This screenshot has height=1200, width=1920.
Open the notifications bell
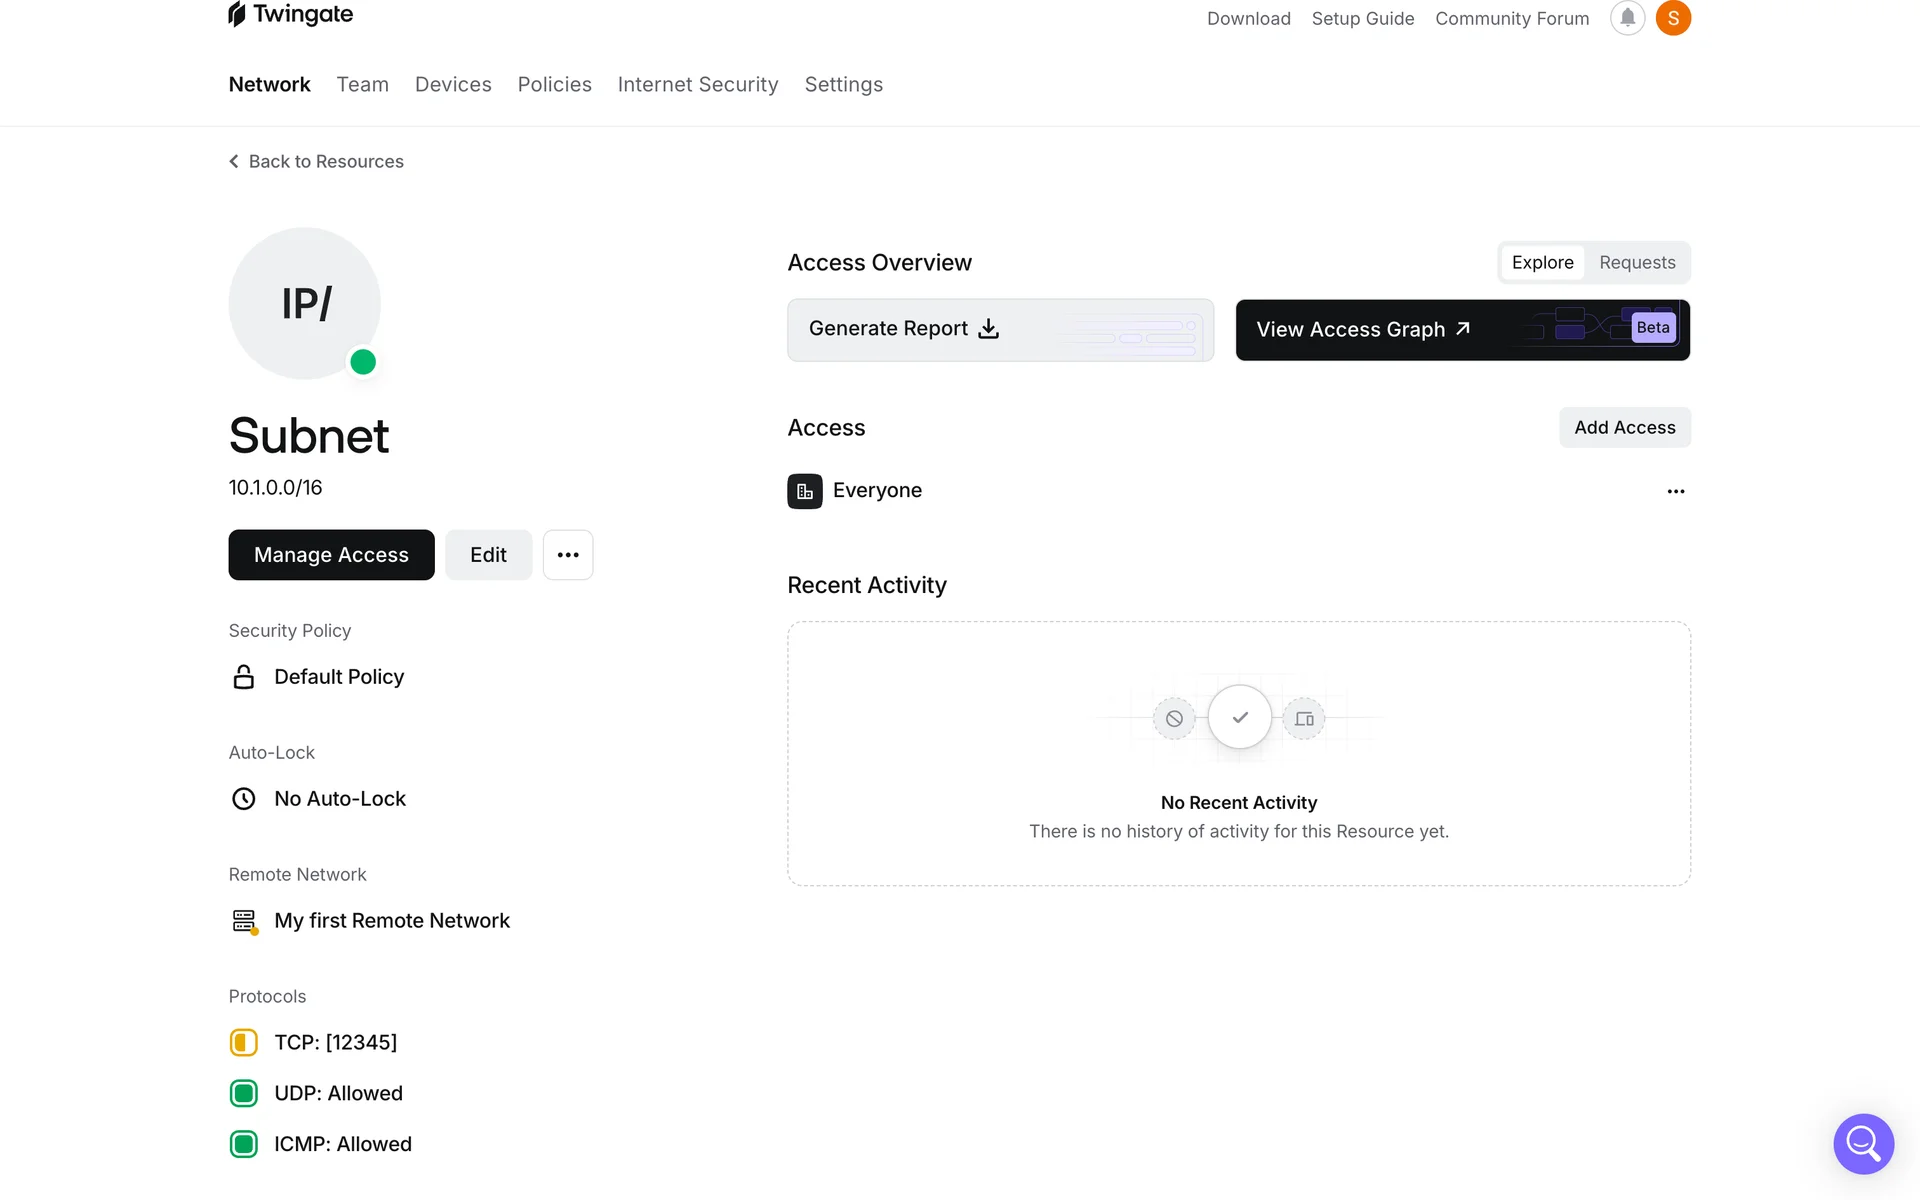click(1627, 18)
